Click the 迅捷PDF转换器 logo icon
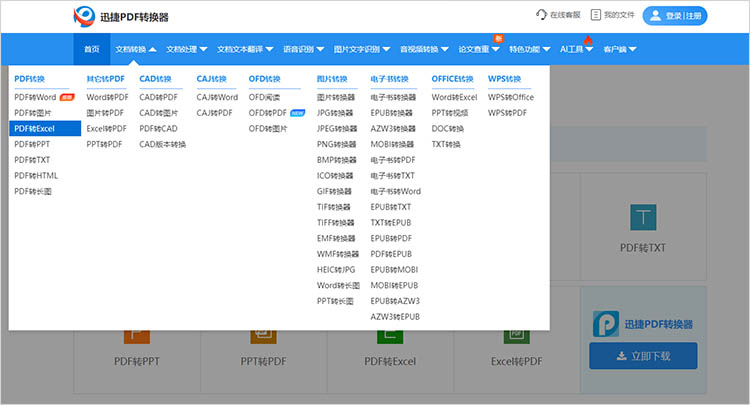Viewport: 750px width, 405px height. [86, 16]
